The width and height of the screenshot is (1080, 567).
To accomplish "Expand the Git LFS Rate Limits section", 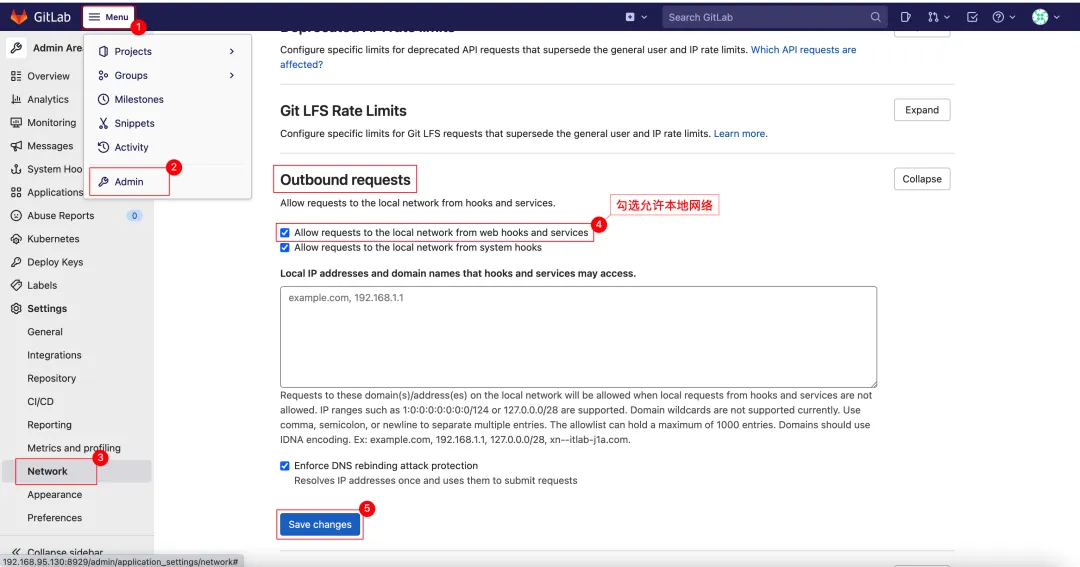I will click(922, 110).
